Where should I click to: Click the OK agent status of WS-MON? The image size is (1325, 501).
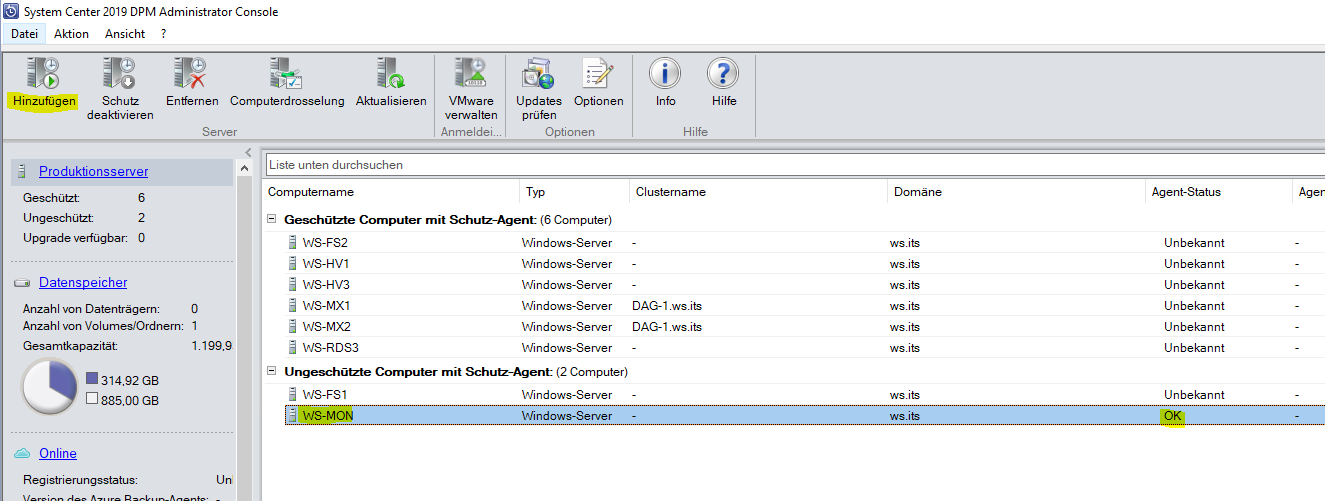click(1172, 416)
